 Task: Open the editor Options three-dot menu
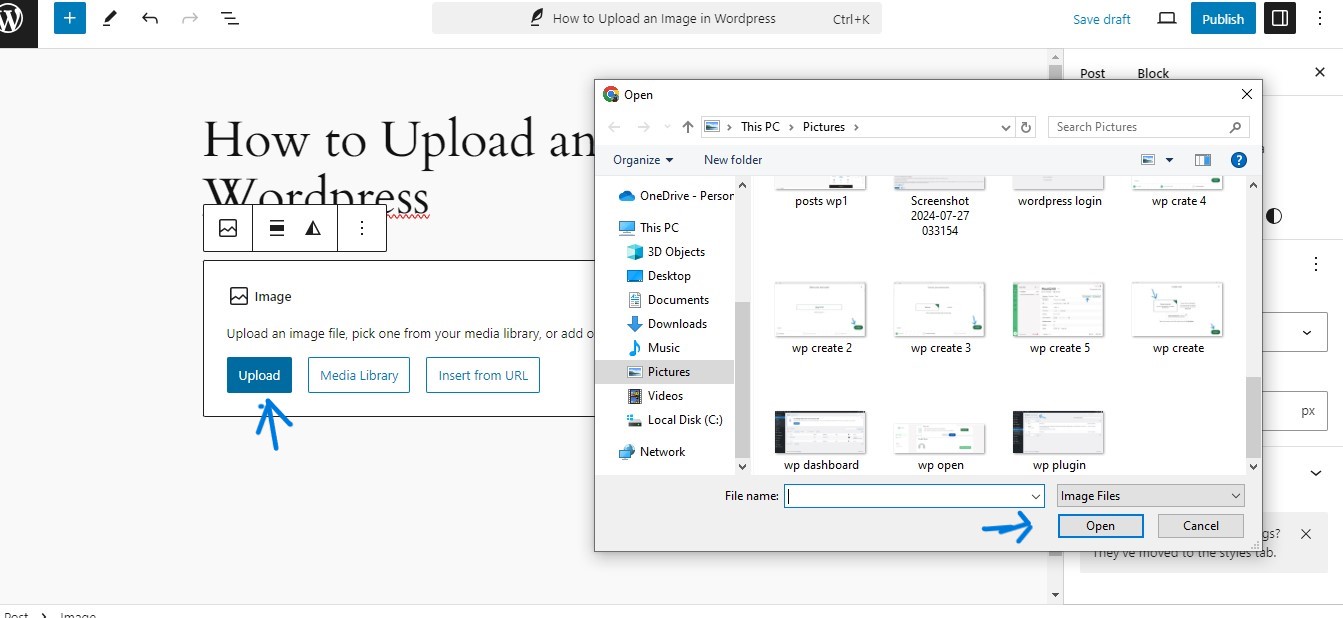pos(1322,18)
